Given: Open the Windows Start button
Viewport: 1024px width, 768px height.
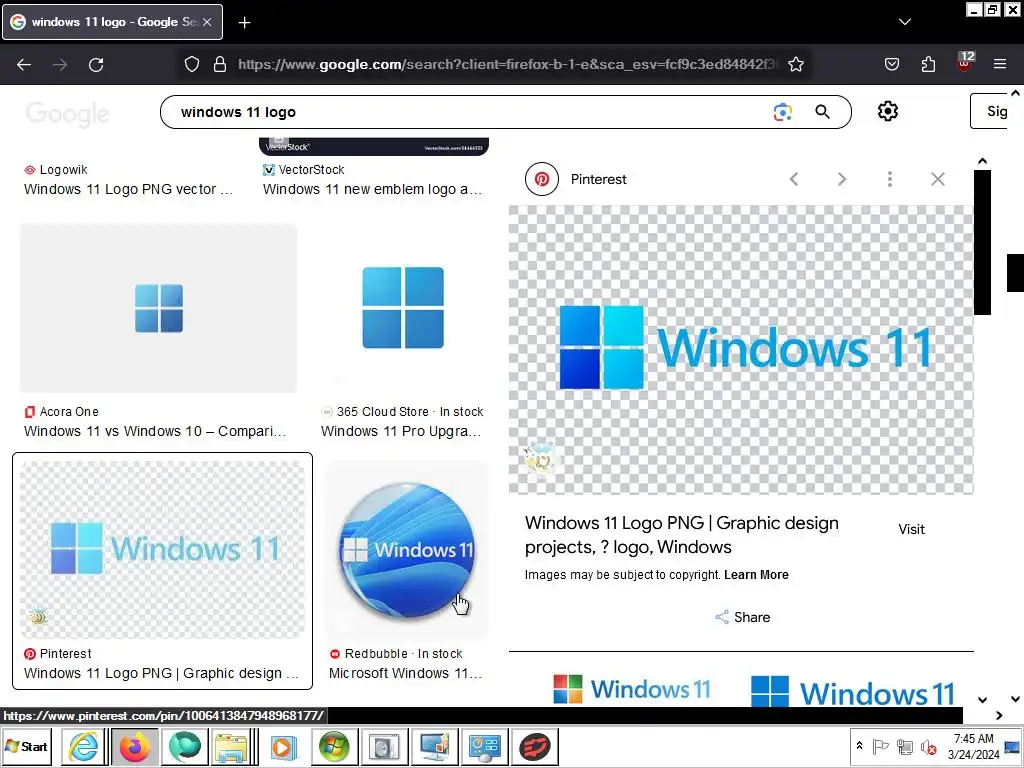Looking at the screenshot, I should click(27, 746).
